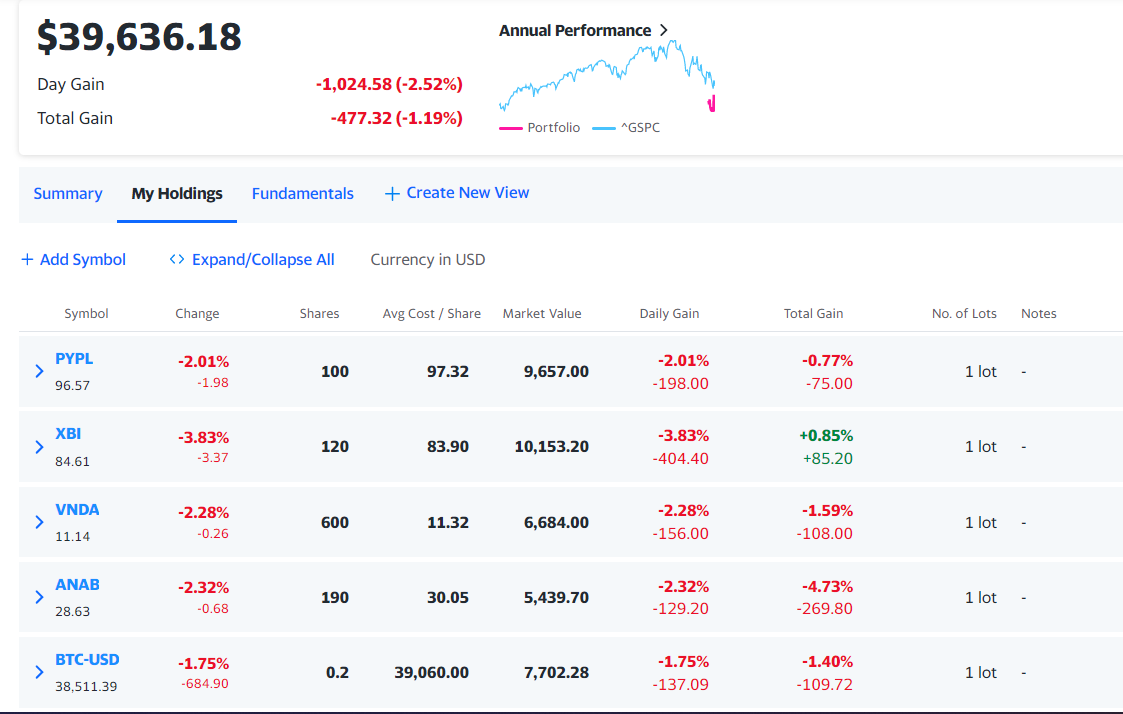Select the My Holdings tab
This screenshot has height=714, width=1123.
click(x=177, y=193)
